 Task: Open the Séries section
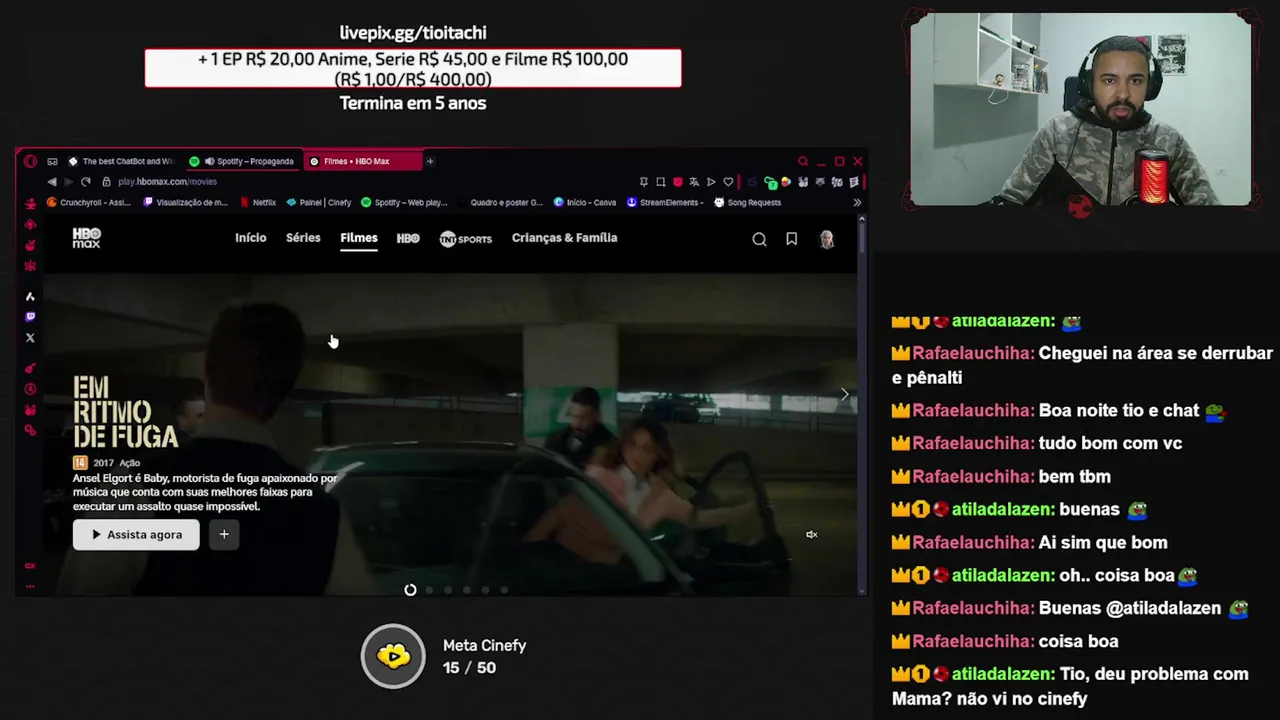(x=303, y=238)
